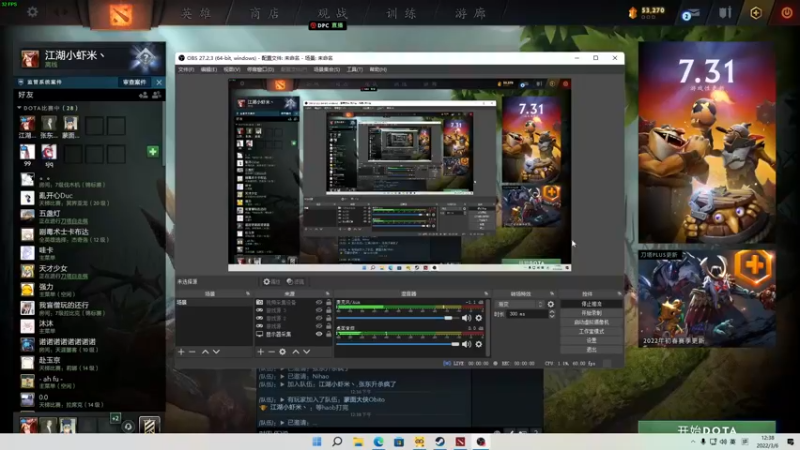Toggle visibility of third source in list
Viewport: 800px width, 450px height.
[319, 318]
